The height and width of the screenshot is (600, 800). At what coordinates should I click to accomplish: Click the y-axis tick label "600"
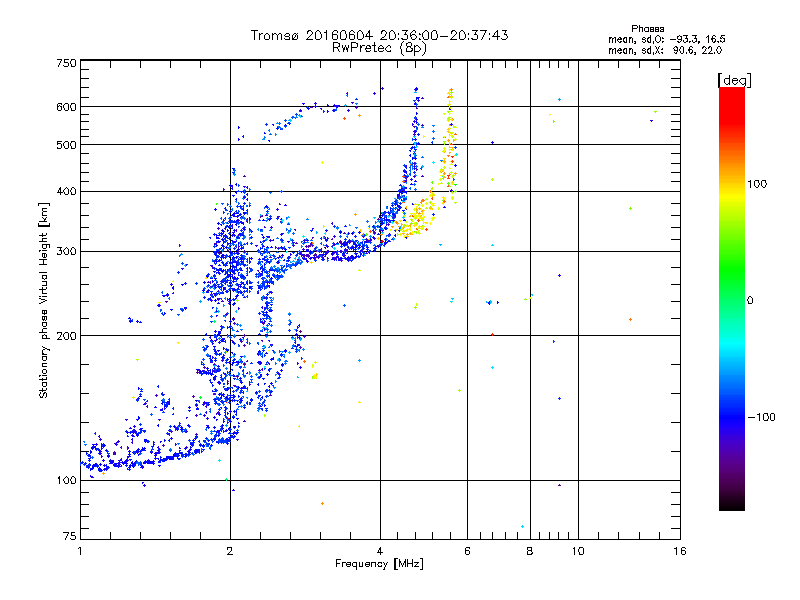66,107
